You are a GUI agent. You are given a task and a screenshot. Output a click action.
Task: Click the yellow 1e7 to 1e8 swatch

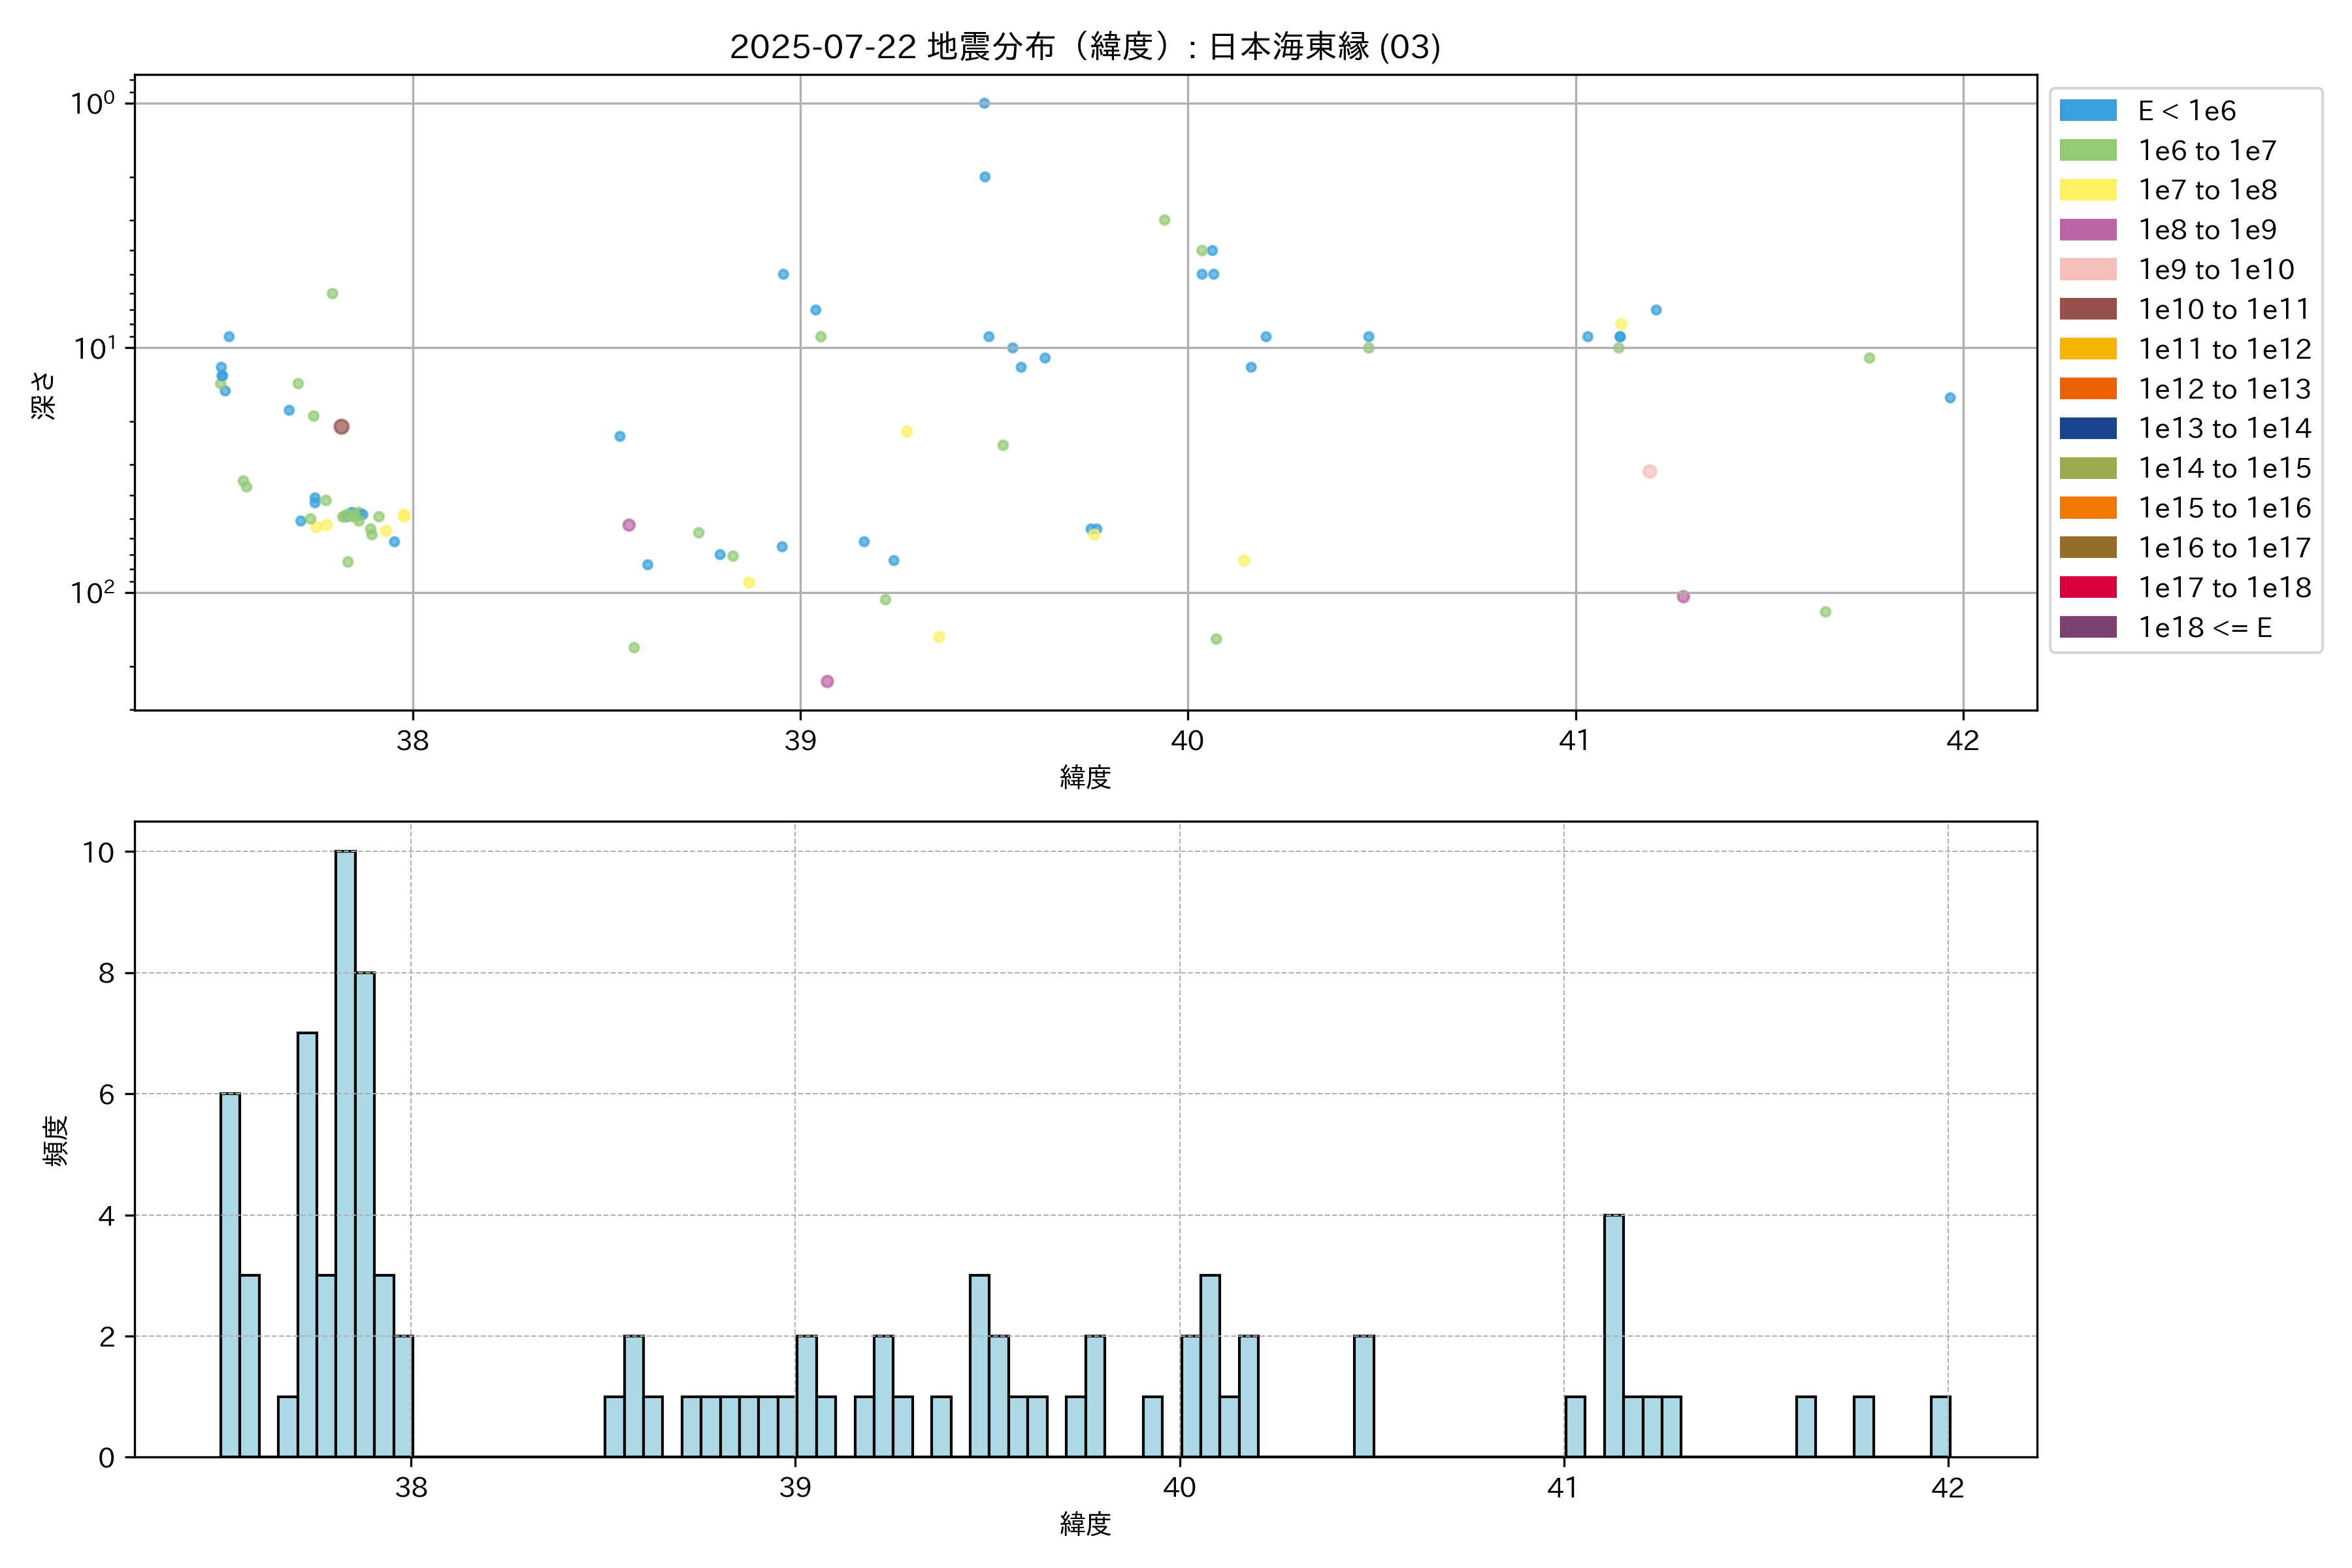tap(2087, 190)
